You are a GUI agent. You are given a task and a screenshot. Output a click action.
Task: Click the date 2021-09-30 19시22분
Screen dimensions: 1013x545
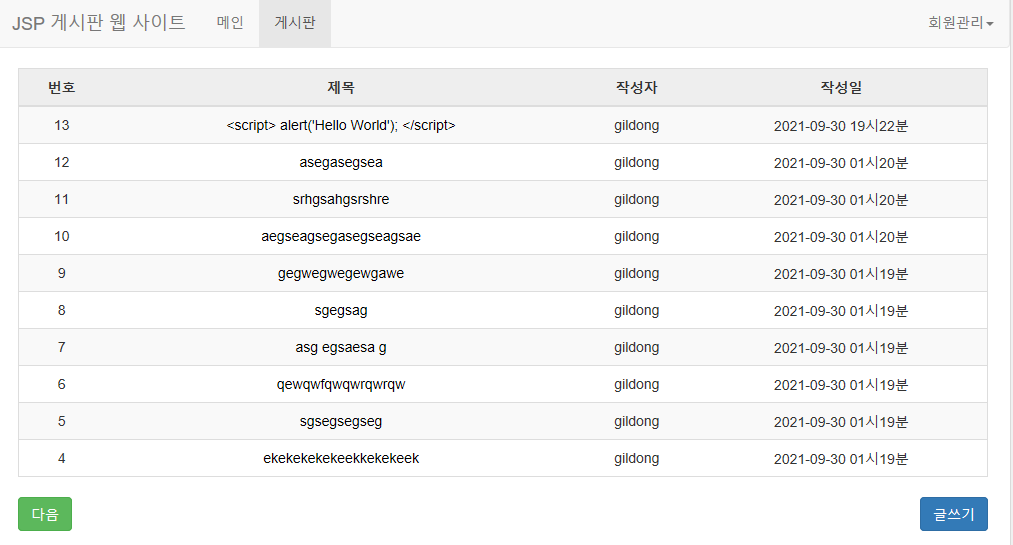pyautogui.click(x=841, y=126)
